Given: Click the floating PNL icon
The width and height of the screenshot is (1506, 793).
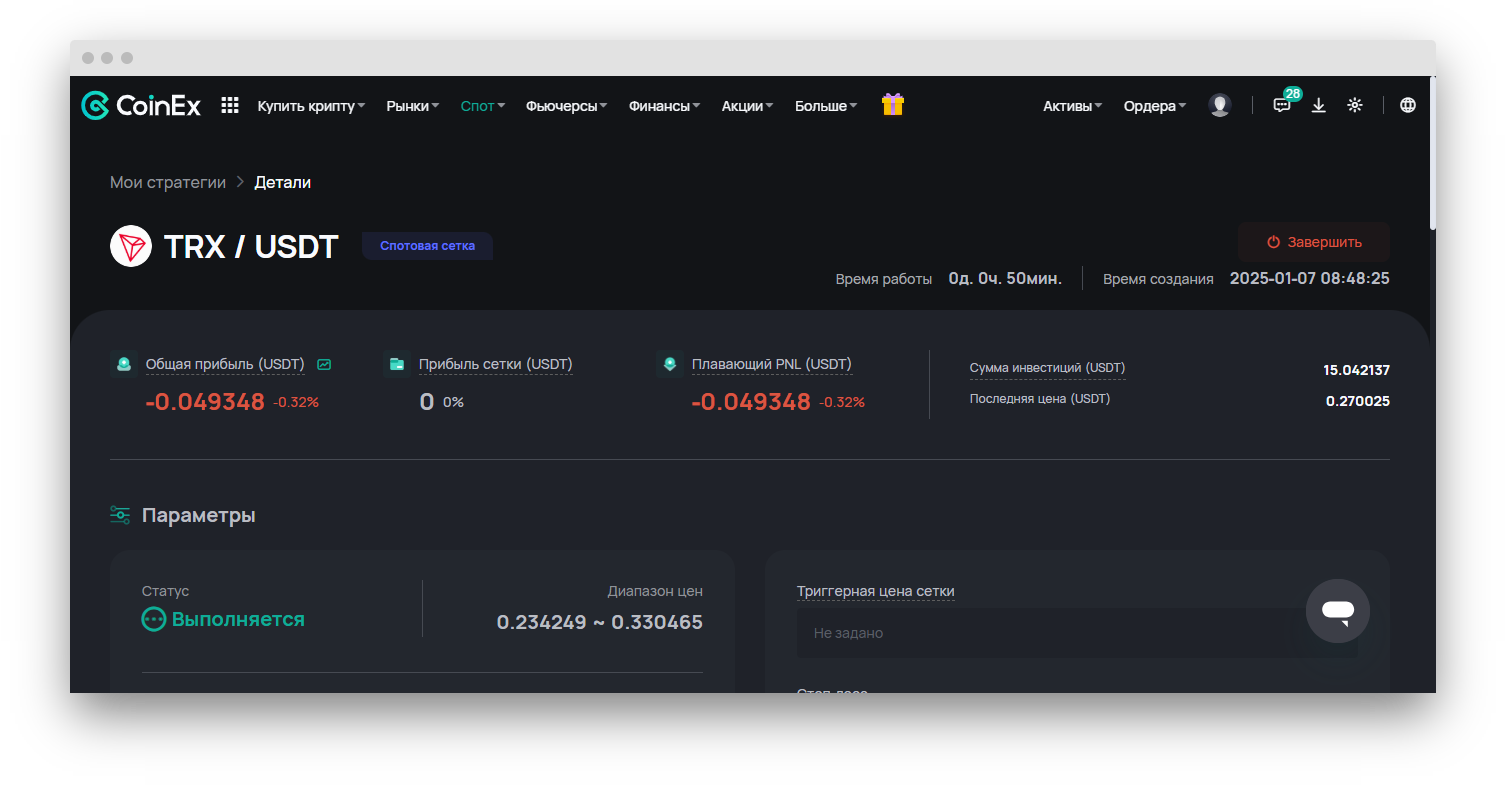Looking at the screenshot, I should click(x=670, y=365).
